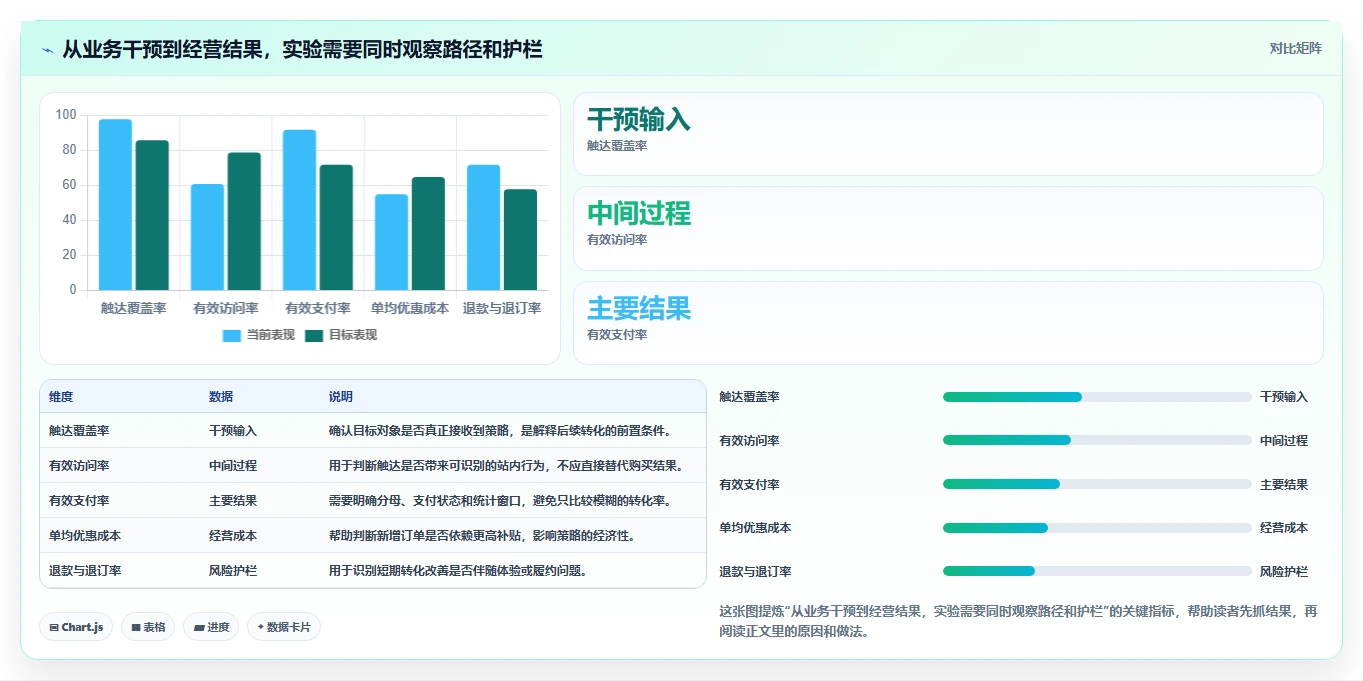Click the target bar for 有效访问率

pos(244,222)
